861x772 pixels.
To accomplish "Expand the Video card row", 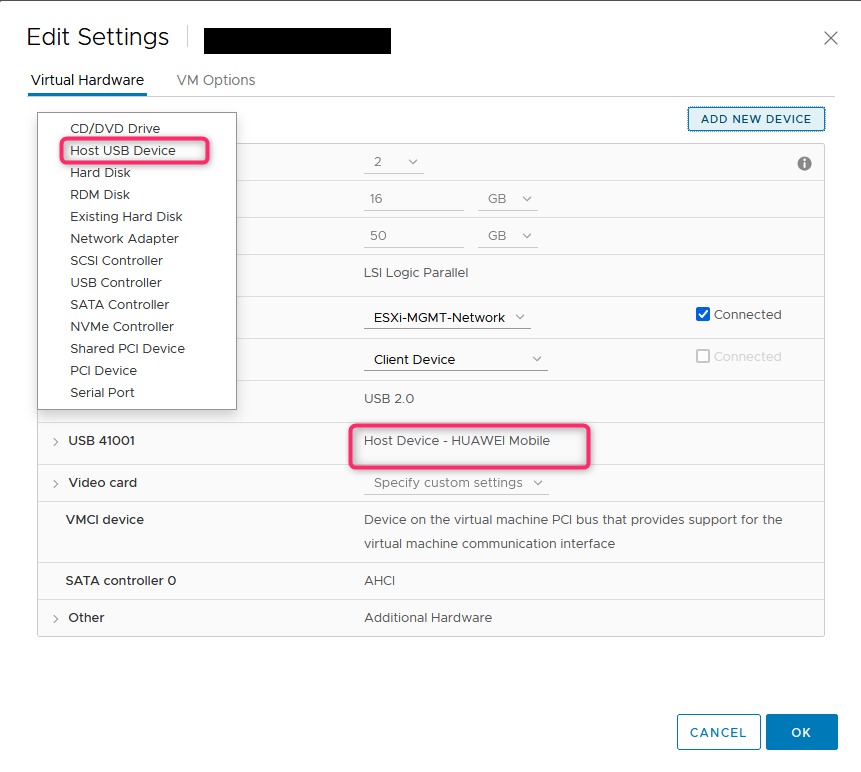I will tap(56, 483).
